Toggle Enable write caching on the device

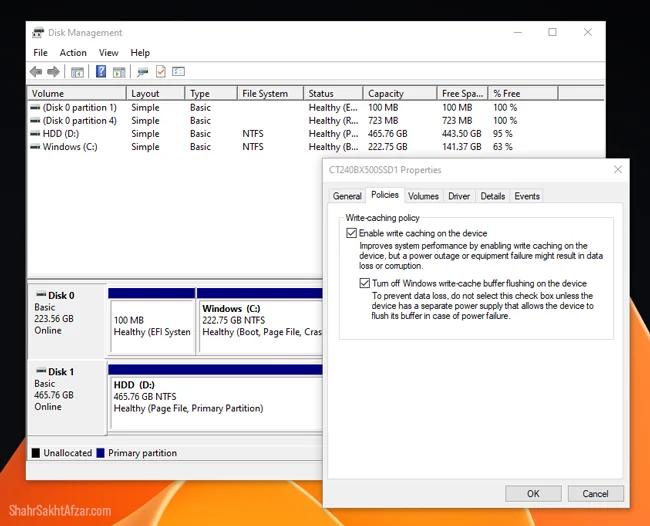pyautogui.click(x=352, y=233)
